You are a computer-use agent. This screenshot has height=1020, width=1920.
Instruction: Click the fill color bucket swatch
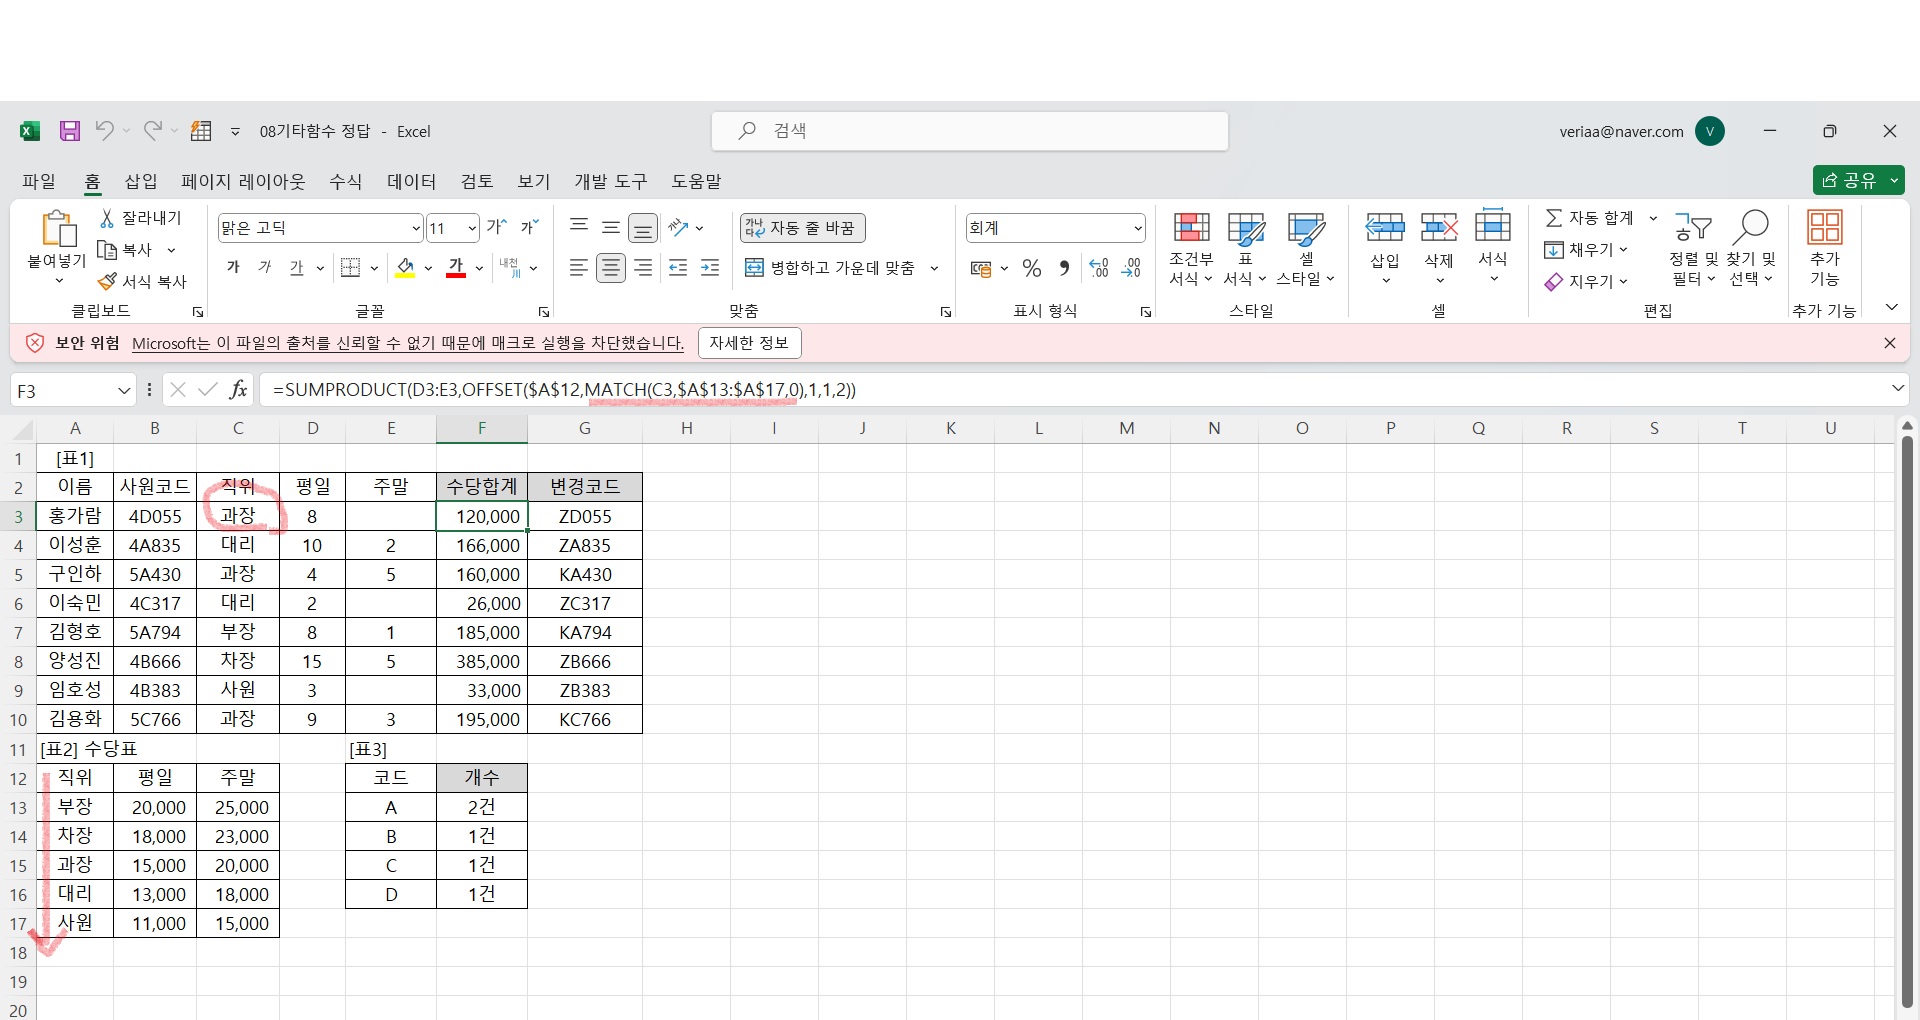[x=405, y=268]
